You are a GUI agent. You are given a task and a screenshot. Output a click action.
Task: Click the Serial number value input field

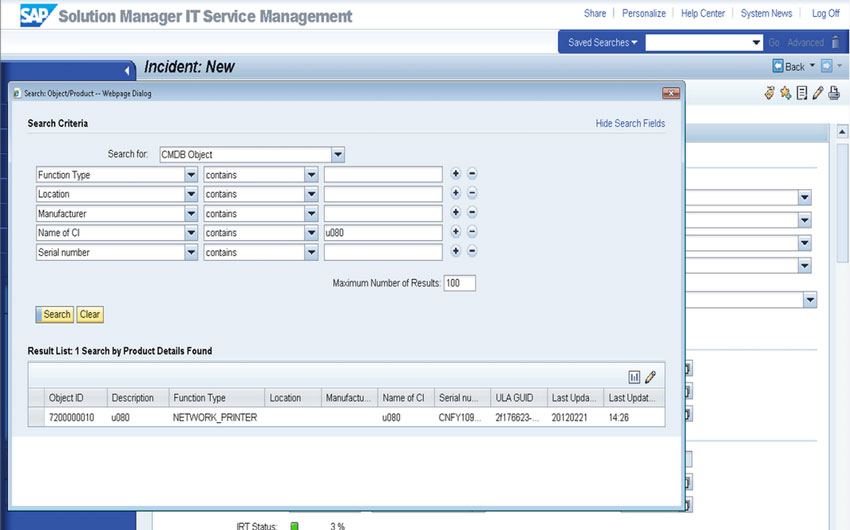[x=383, y=252]
